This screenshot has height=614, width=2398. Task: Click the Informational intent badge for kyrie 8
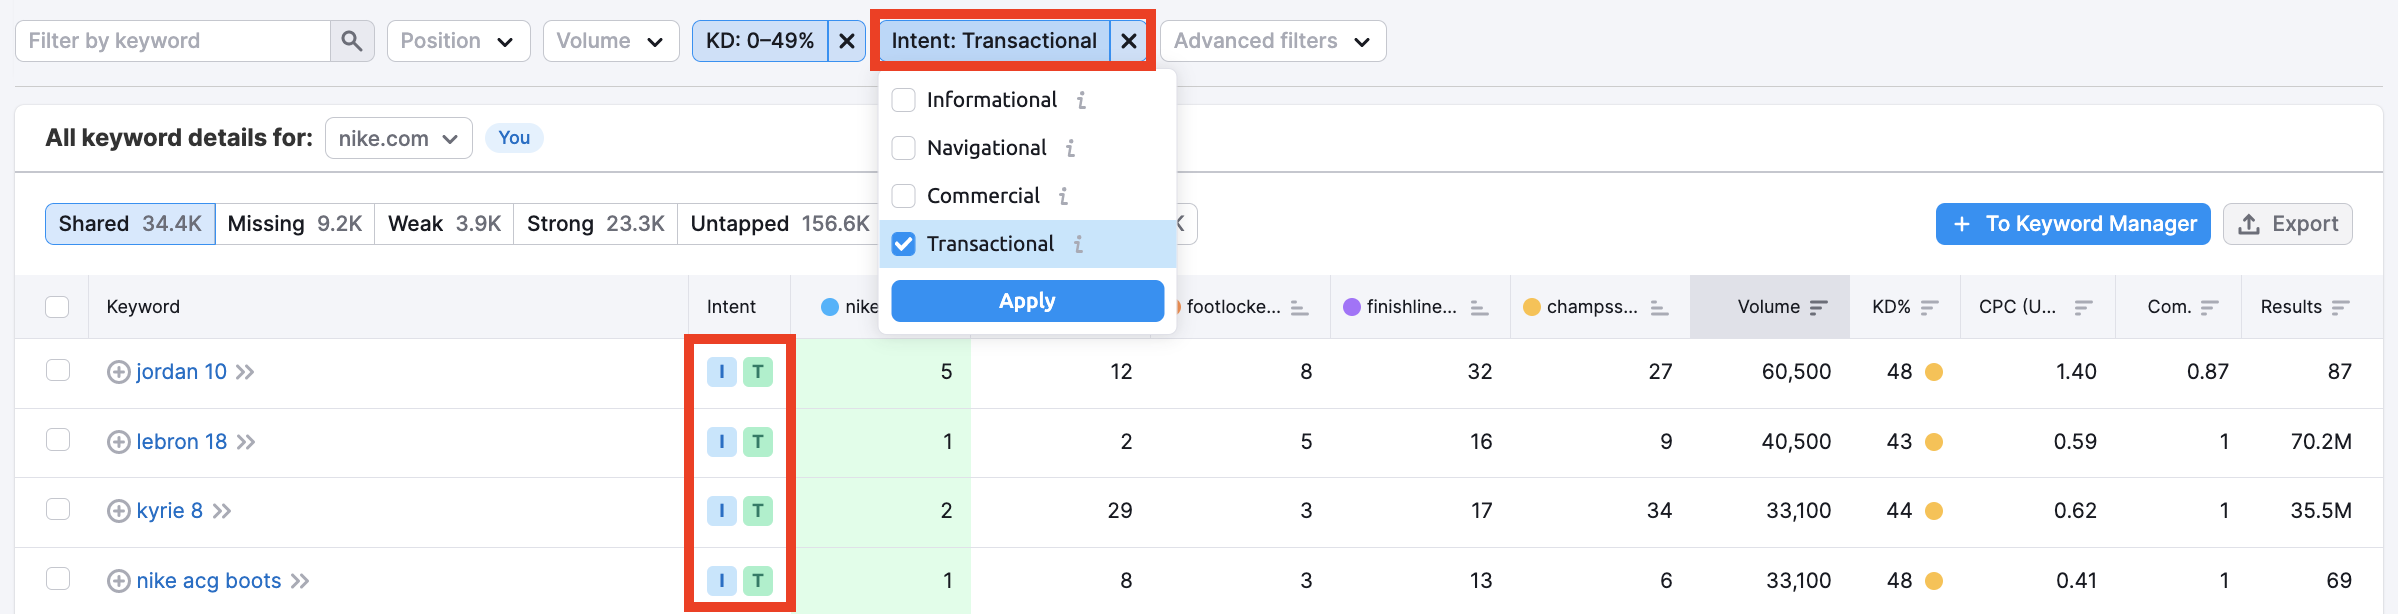(722, 511)
